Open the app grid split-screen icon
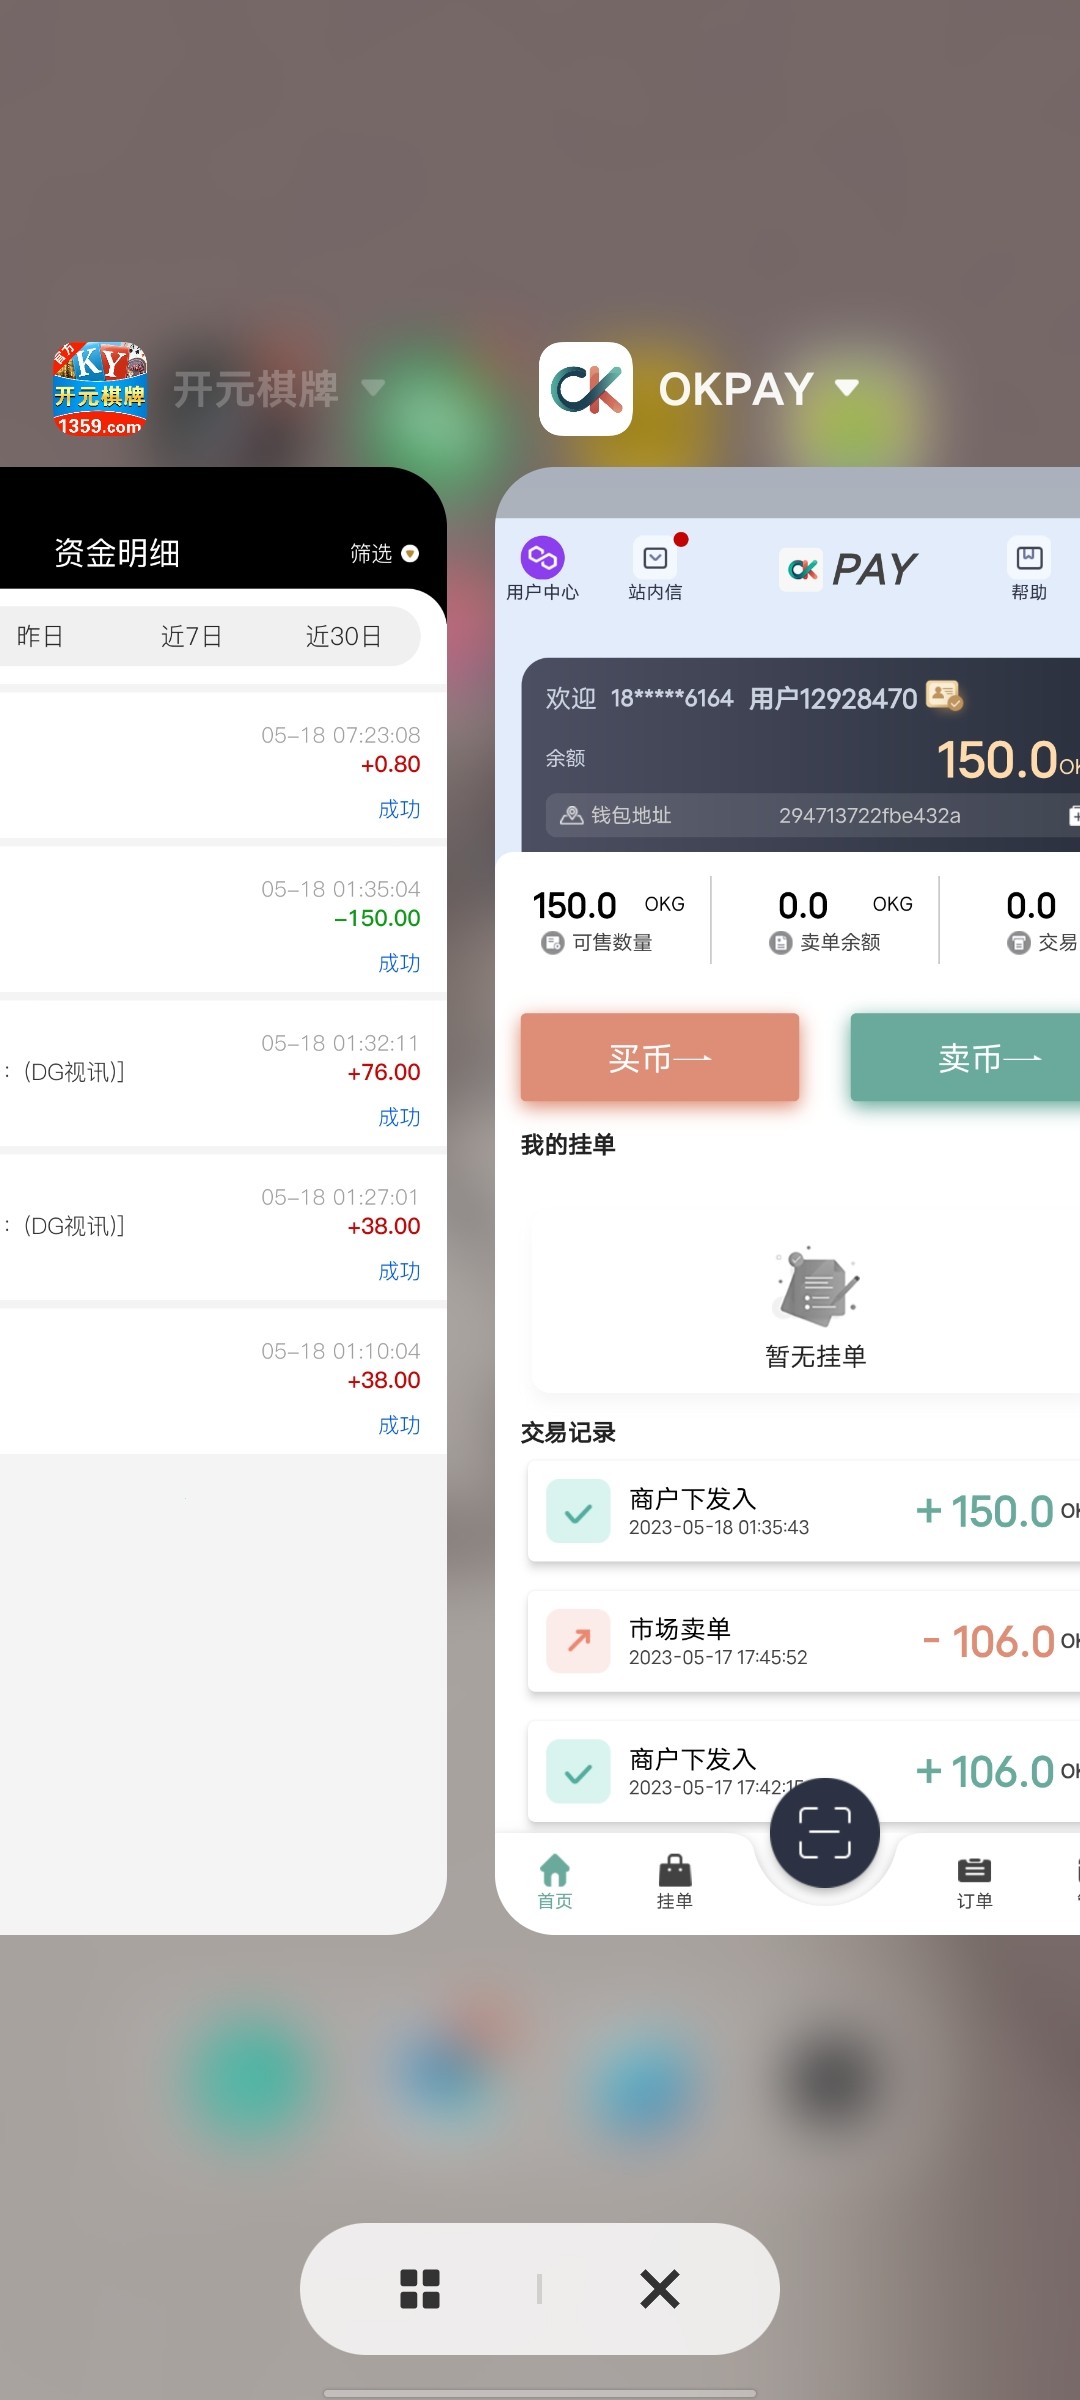1080x2400 pixels. 420,2288
